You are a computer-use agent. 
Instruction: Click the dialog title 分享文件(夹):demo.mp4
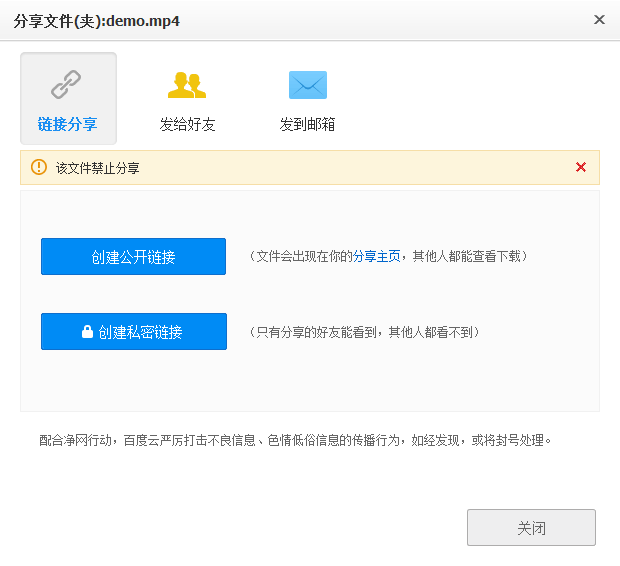pyautogui.click(x=96, y=21)
